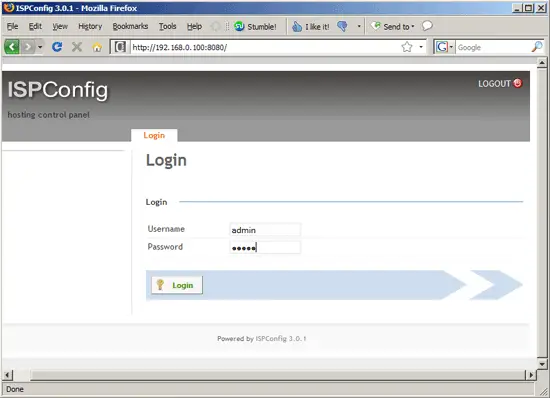This screenshot has height=398, width=550.
Task: Click the toolbar separator grip handle
Action: click(227, 26)
